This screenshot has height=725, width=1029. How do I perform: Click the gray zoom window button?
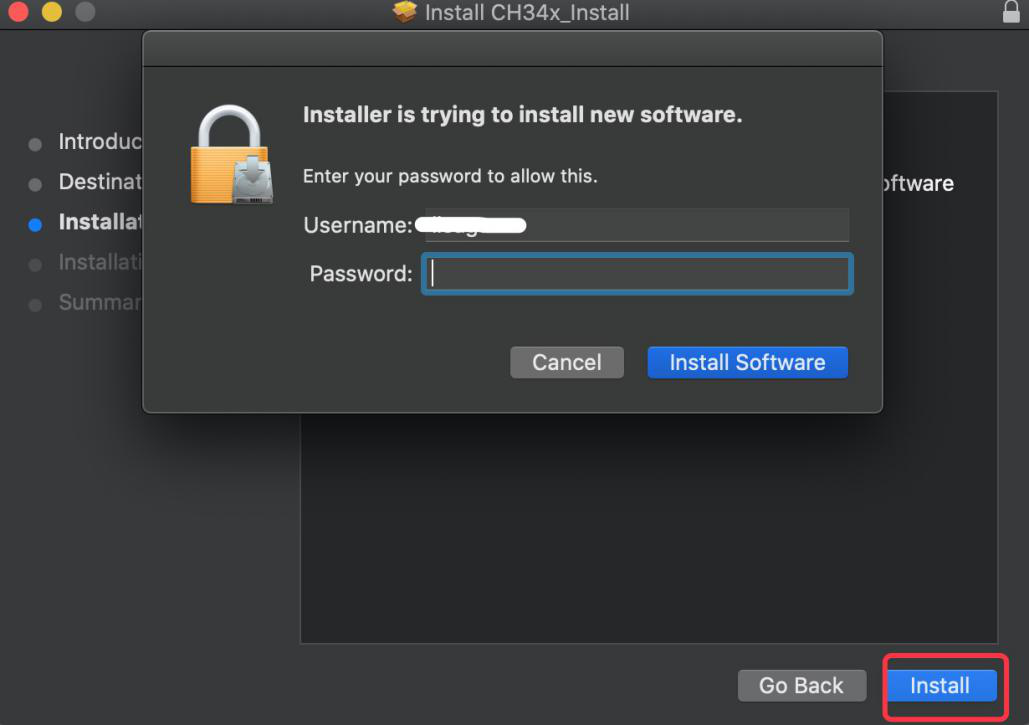point(85,11)
